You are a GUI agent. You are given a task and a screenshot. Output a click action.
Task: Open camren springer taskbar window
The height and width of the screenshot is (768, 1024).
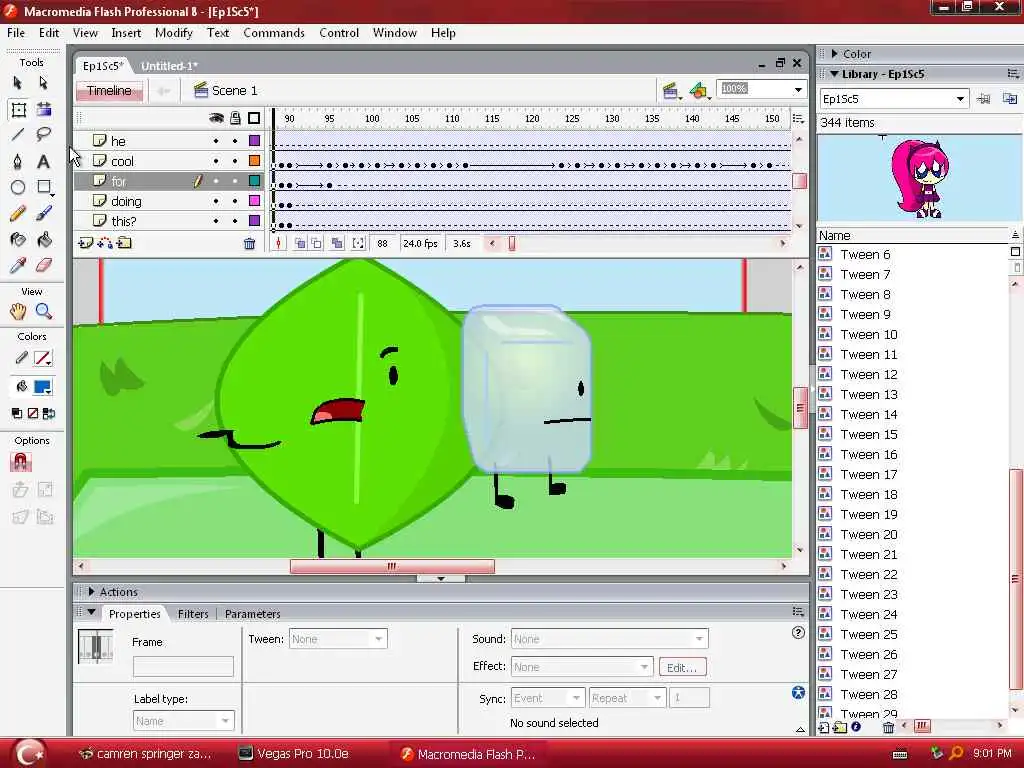coord(144,754)
